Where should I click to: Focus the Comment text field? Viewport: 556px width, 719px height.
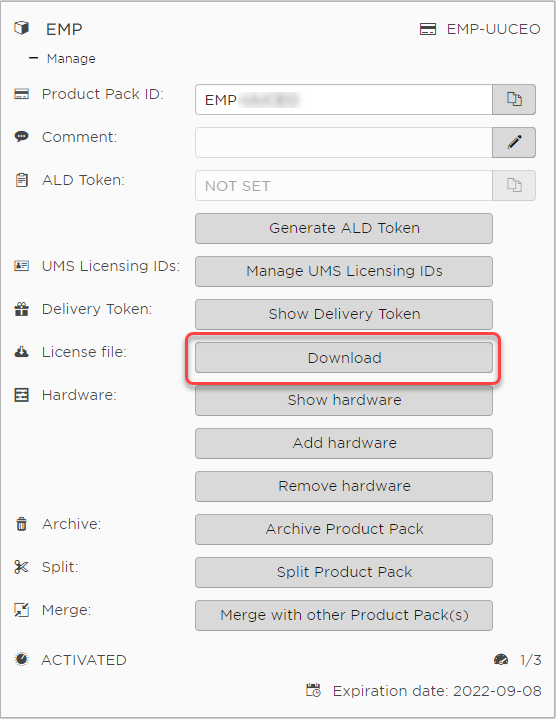point(344,143)
